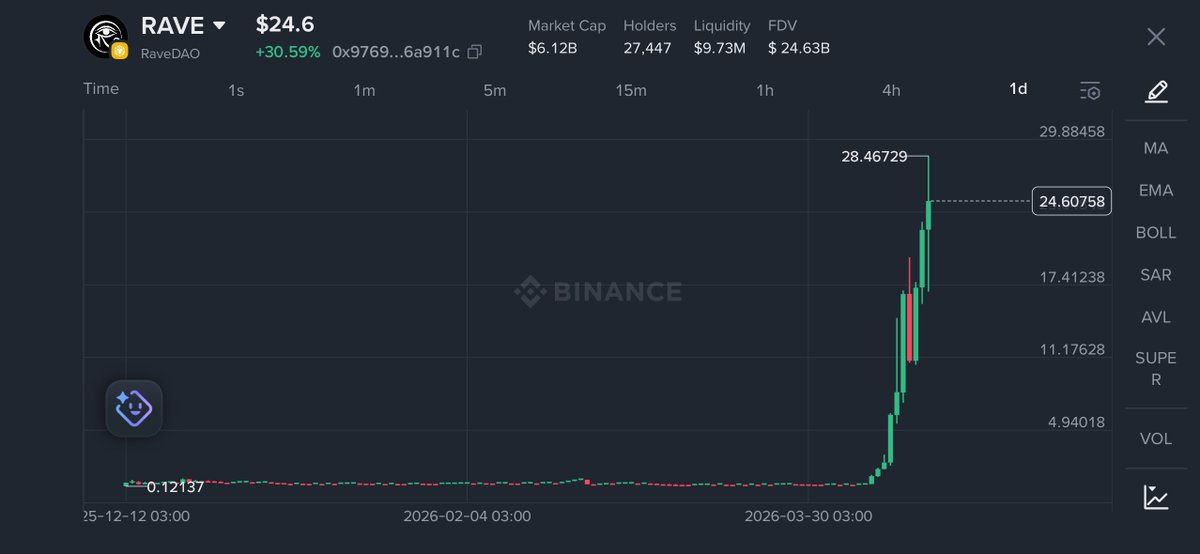Toggle the MA indicator
The image size is (1200, 554).
click(x=1156, y=148)
